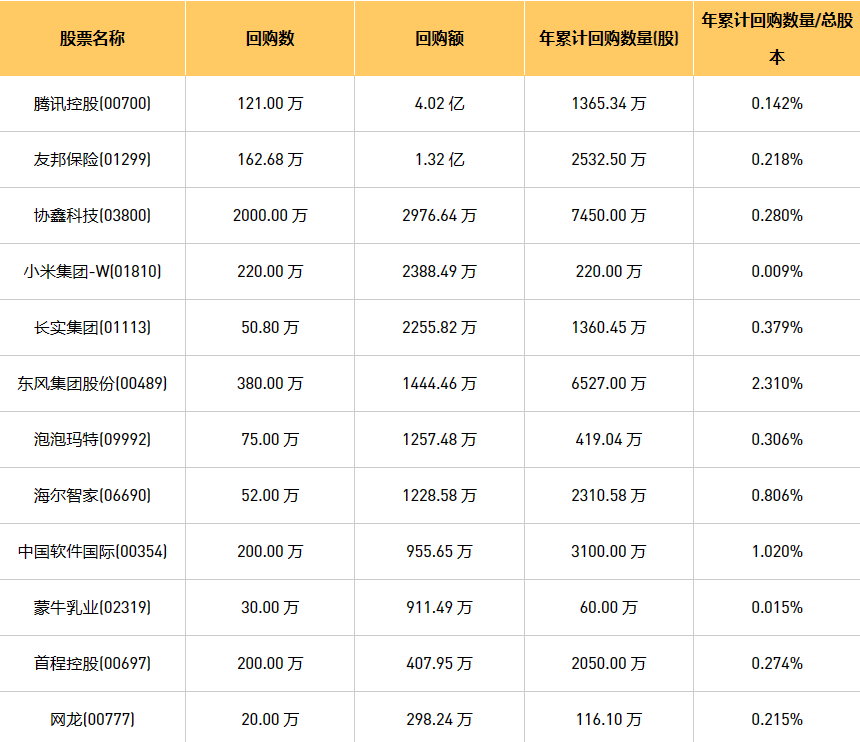Click the 回购额 column header
The width and height of the screenshot is (860, 742).
[439, 39]
